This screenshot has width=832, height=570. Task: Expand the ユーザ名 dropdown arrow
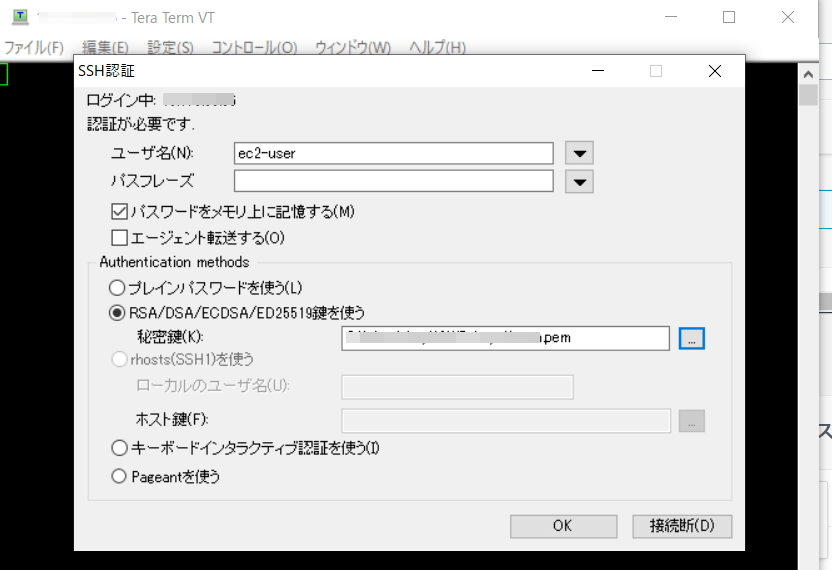[x=579, y=153]
